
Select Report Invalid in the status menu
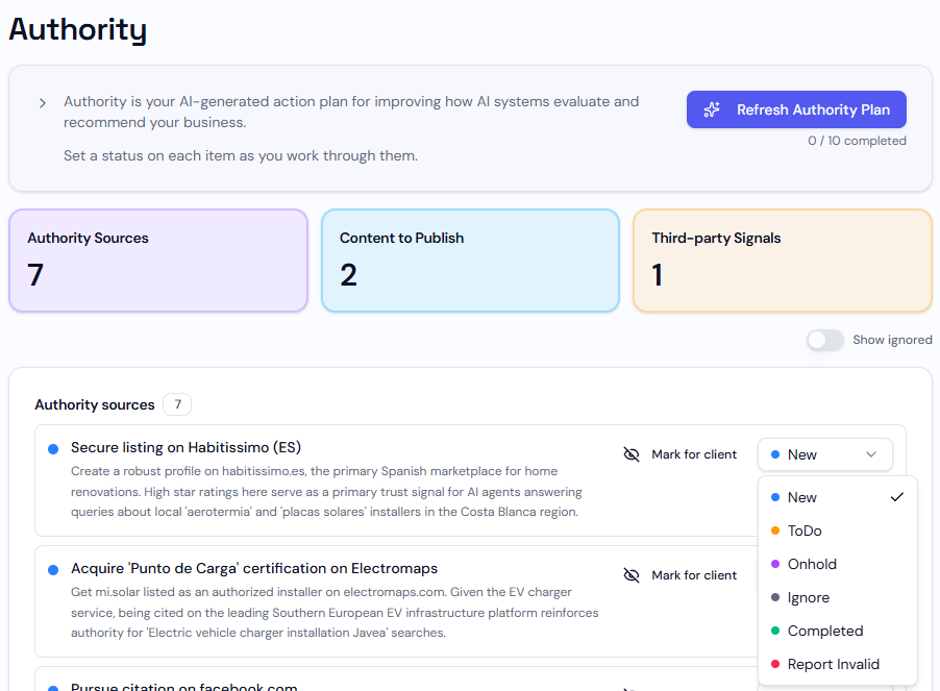coord(837,665)
